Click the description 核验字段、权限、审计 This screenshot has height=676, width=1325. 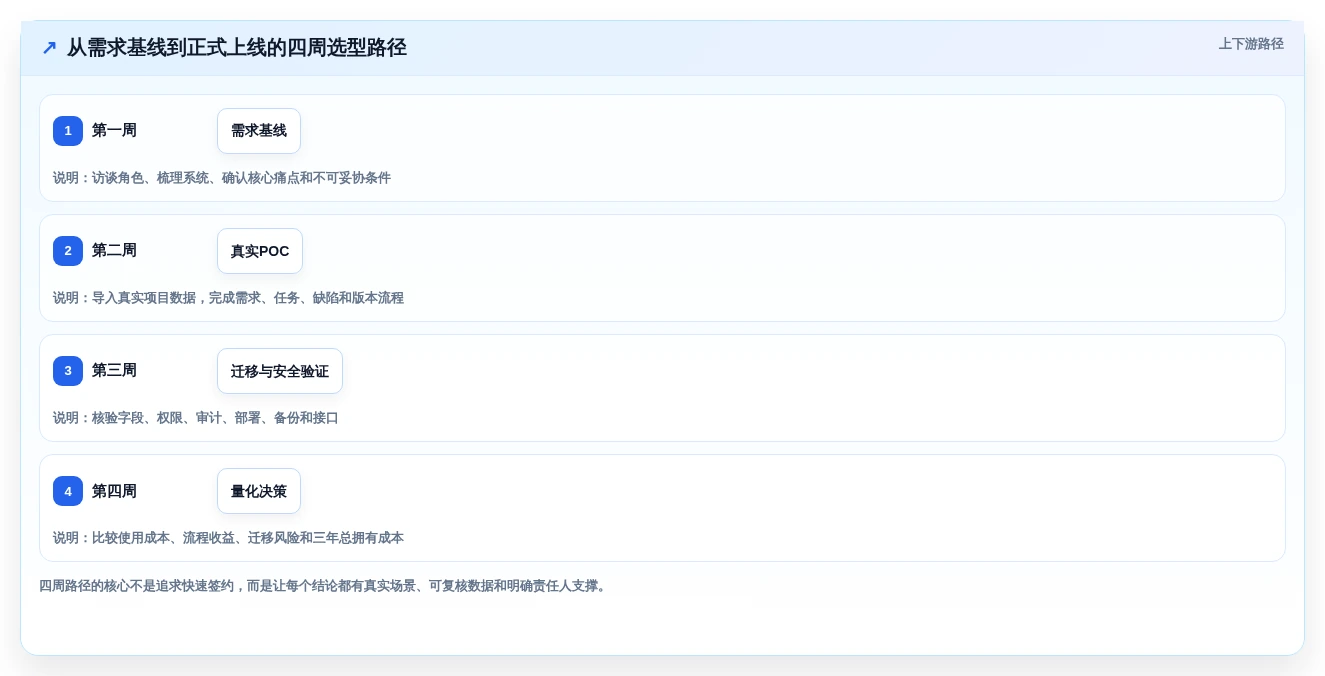pyautogui.click(x=196, y=418)
